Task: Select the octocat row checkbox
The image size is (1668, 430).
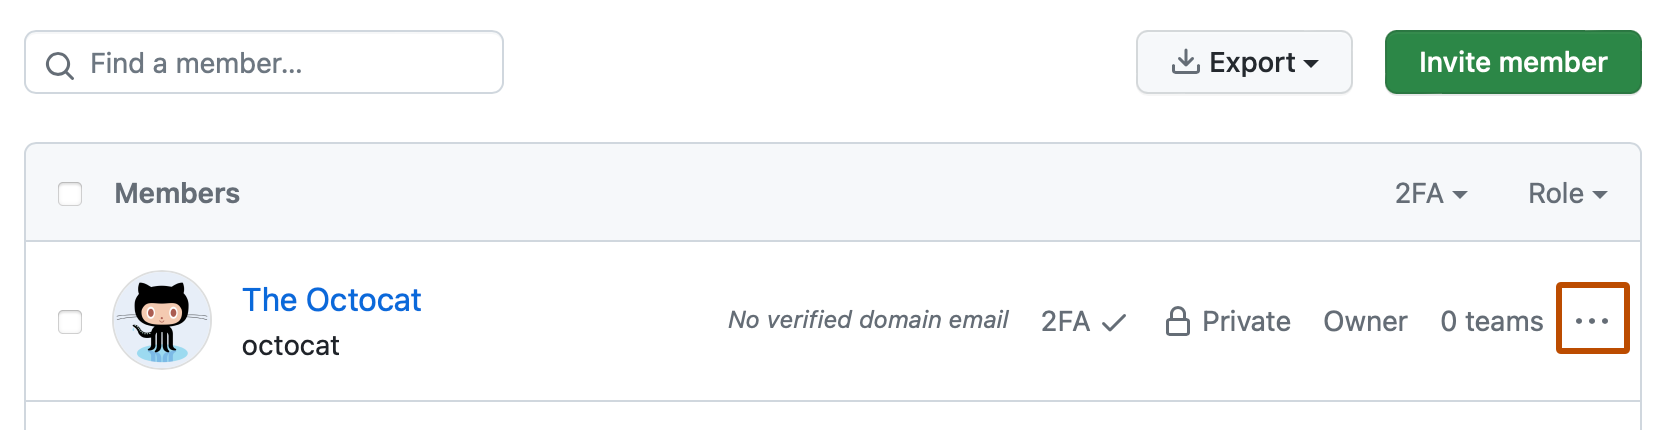Action: [x=70, y=322]
